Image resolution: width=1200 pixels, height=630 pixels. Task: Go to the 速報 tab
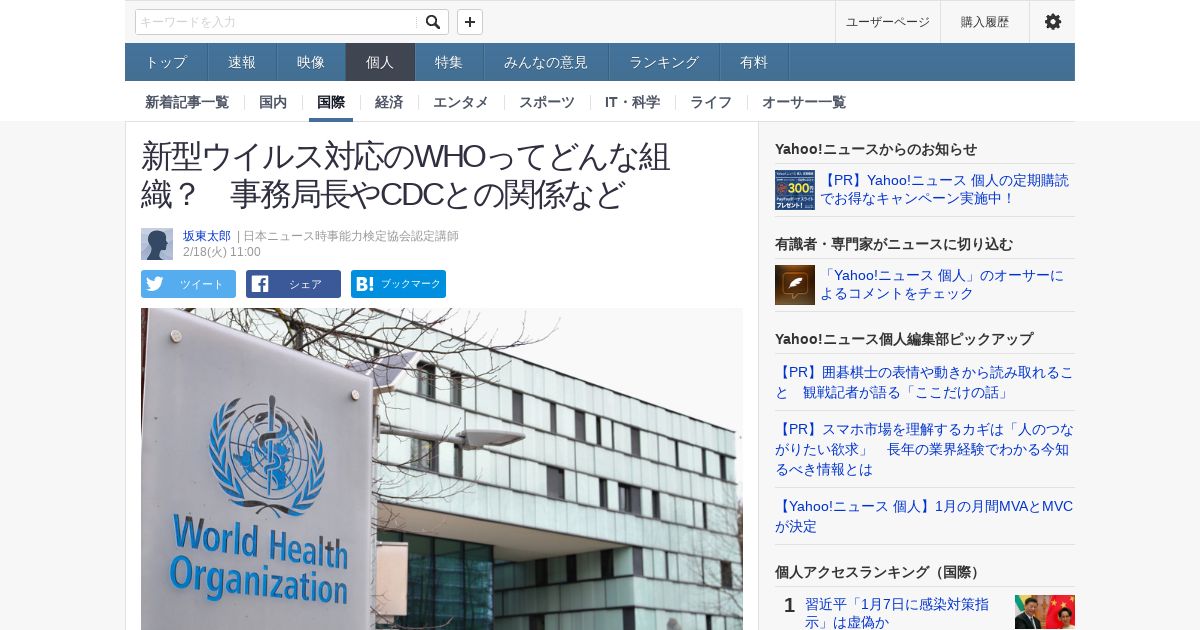242,62
